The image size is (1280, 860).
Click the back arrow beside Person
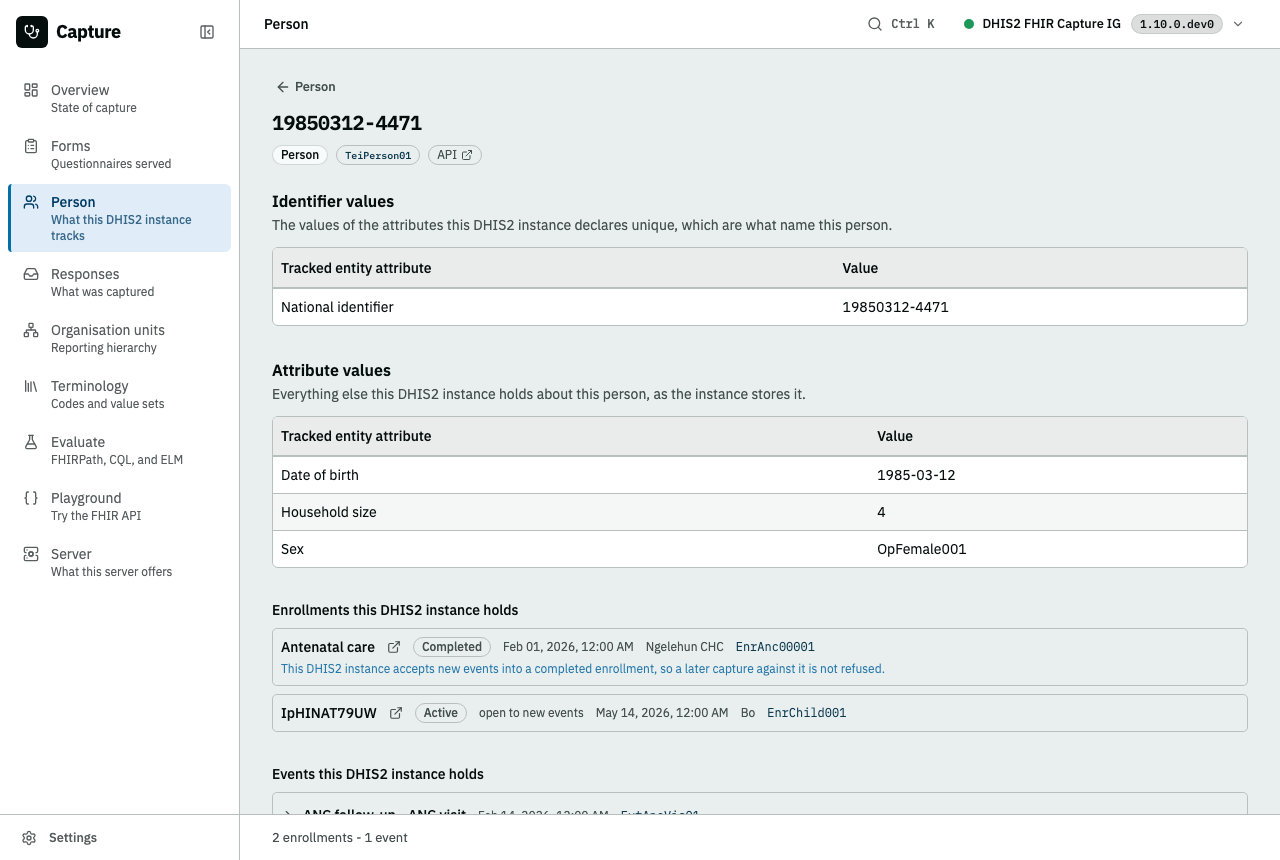click(283, 87)
